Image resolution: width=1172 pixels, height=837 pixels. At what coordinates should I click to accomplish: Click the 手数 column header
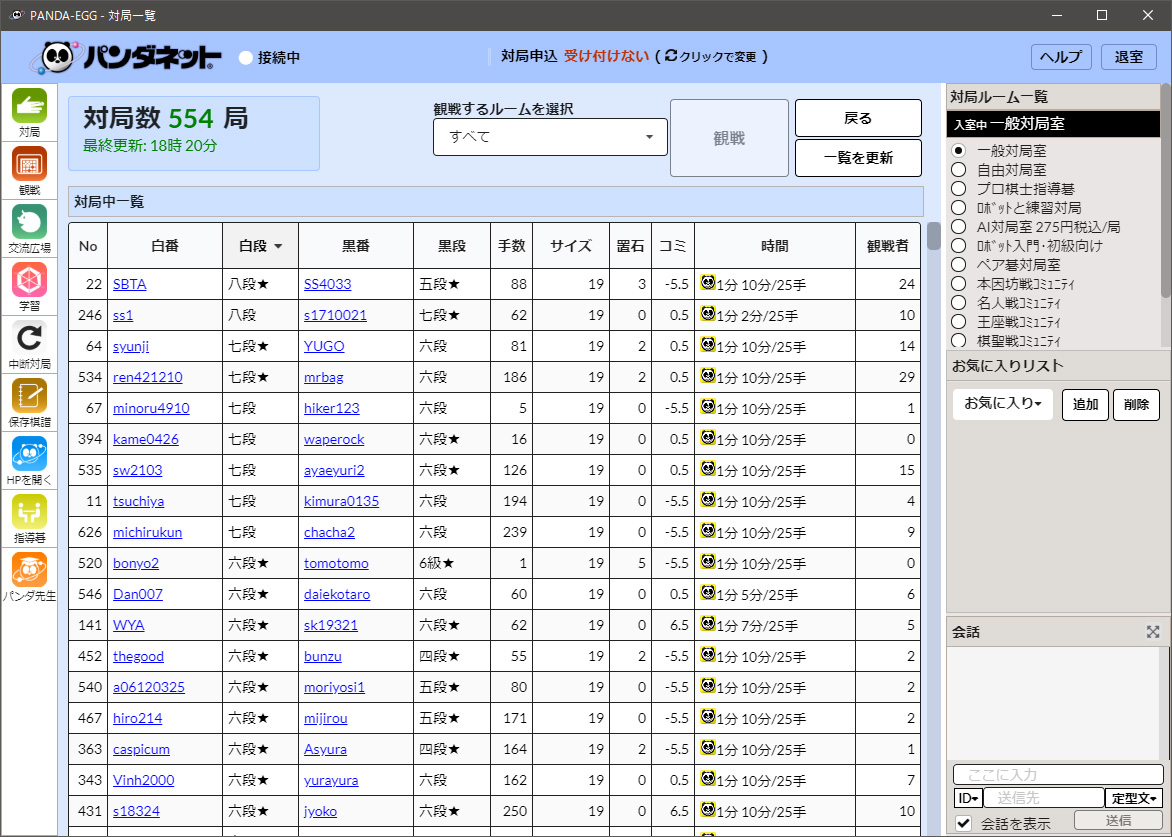[511, 246]
